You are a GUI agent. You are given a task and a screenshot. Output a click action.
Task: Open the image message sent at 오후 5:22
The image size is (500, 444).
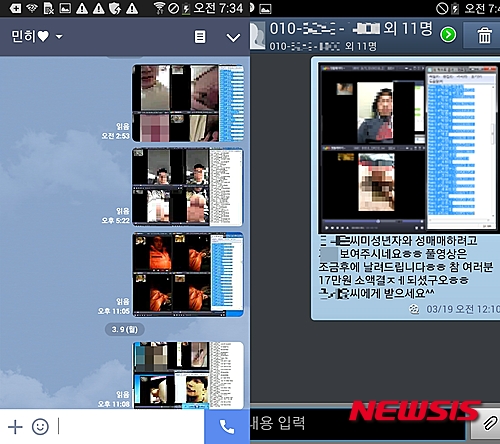[188, 187]
